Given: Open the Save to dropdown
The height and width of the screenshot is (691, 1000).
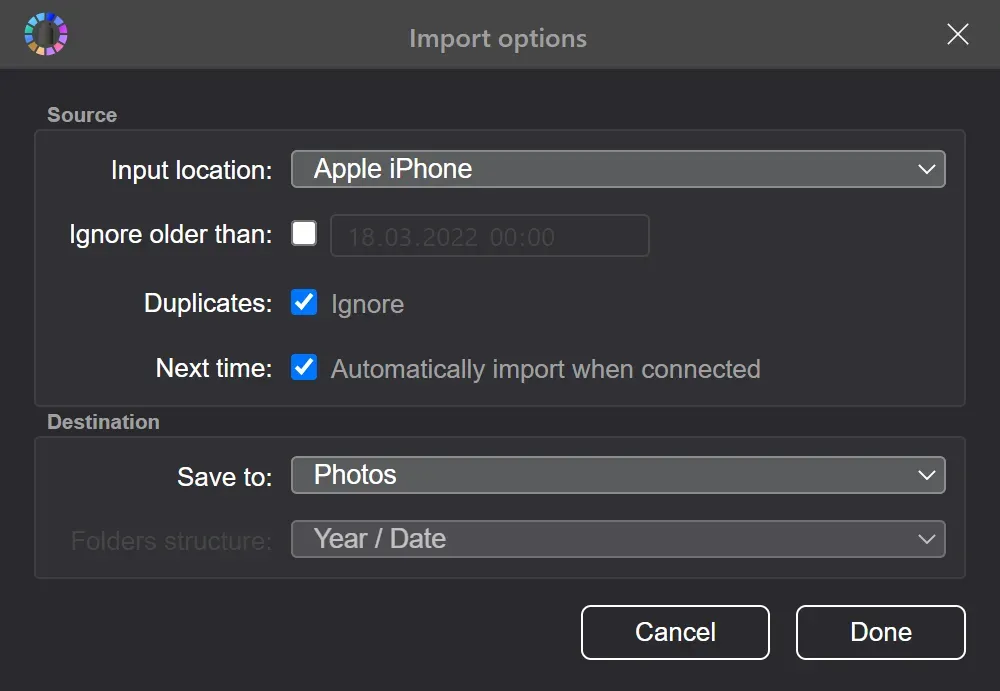Looking at the screenshot, I should click(x=617, y=475).
